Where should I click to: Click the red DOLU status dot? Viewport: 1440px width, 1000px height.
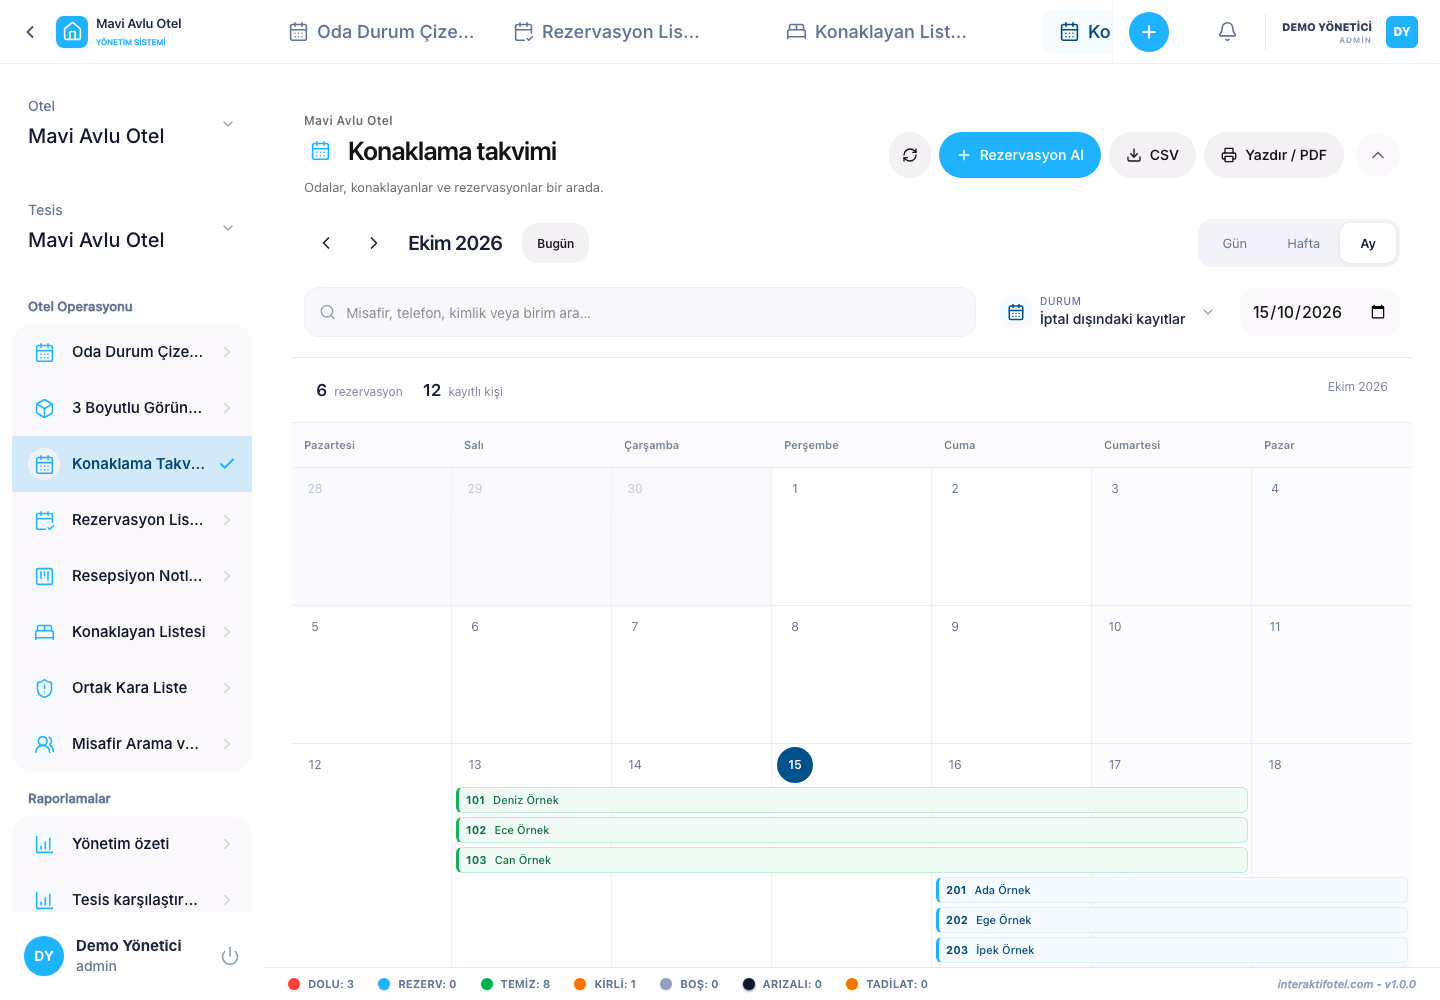click(294, 984)
